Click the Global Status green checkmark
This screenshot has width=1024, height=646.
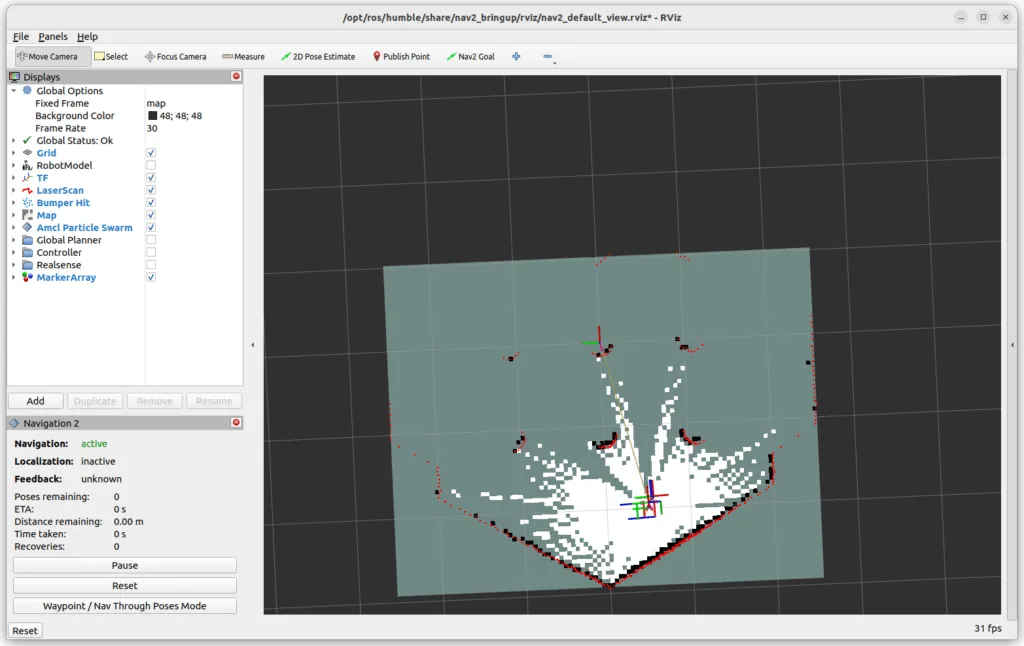(x=27, y=140)
